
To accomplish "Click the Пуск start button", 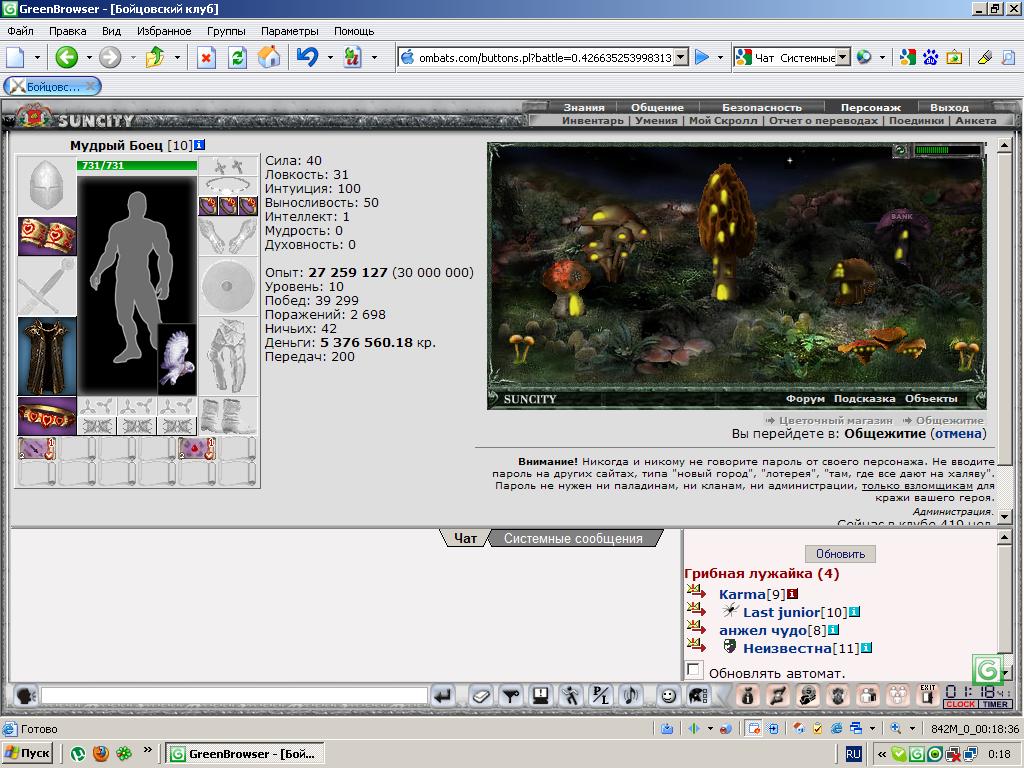I will coord(27,754).
